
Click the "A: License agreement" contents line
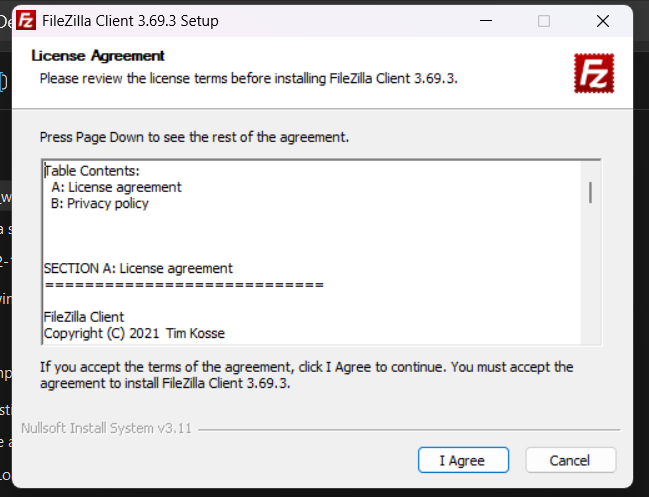point(116,187)
